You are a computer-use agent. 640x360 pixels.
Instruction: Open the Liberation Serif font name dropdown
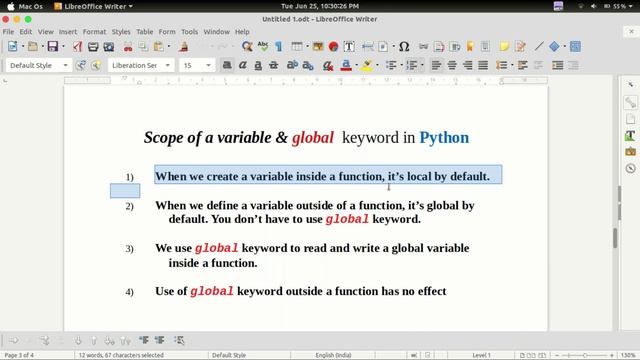(167, 65)
